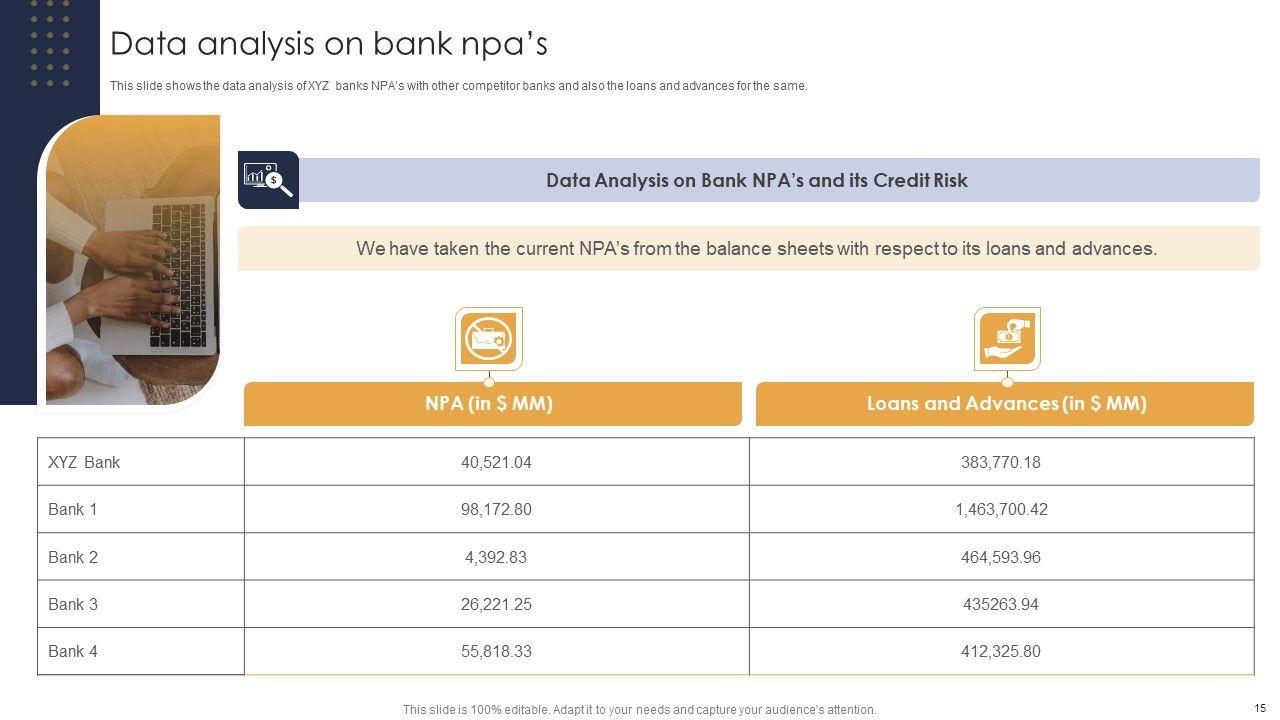Click the XYZ Bank row label

[84, 463]
